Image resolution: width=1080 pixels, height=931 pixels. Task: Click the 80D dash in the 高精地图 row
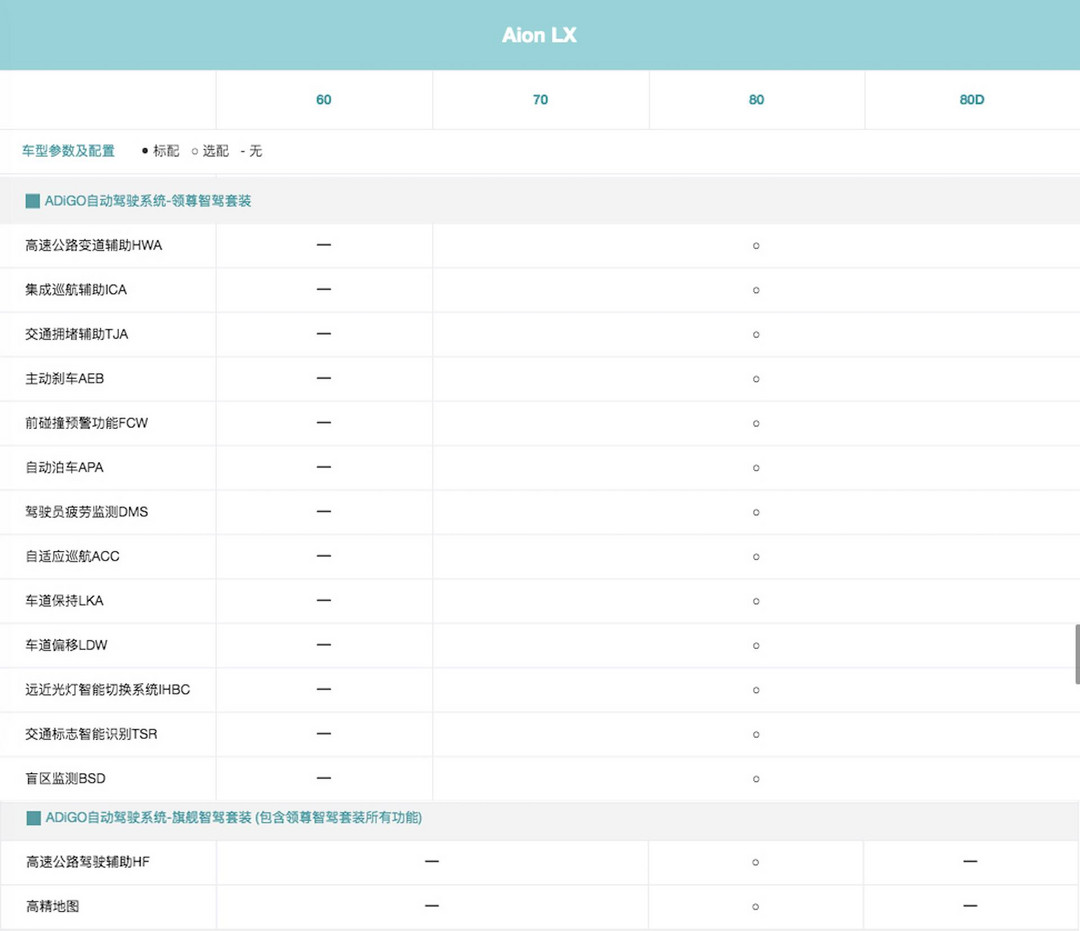pyautogui.click(x=970, y=906)
